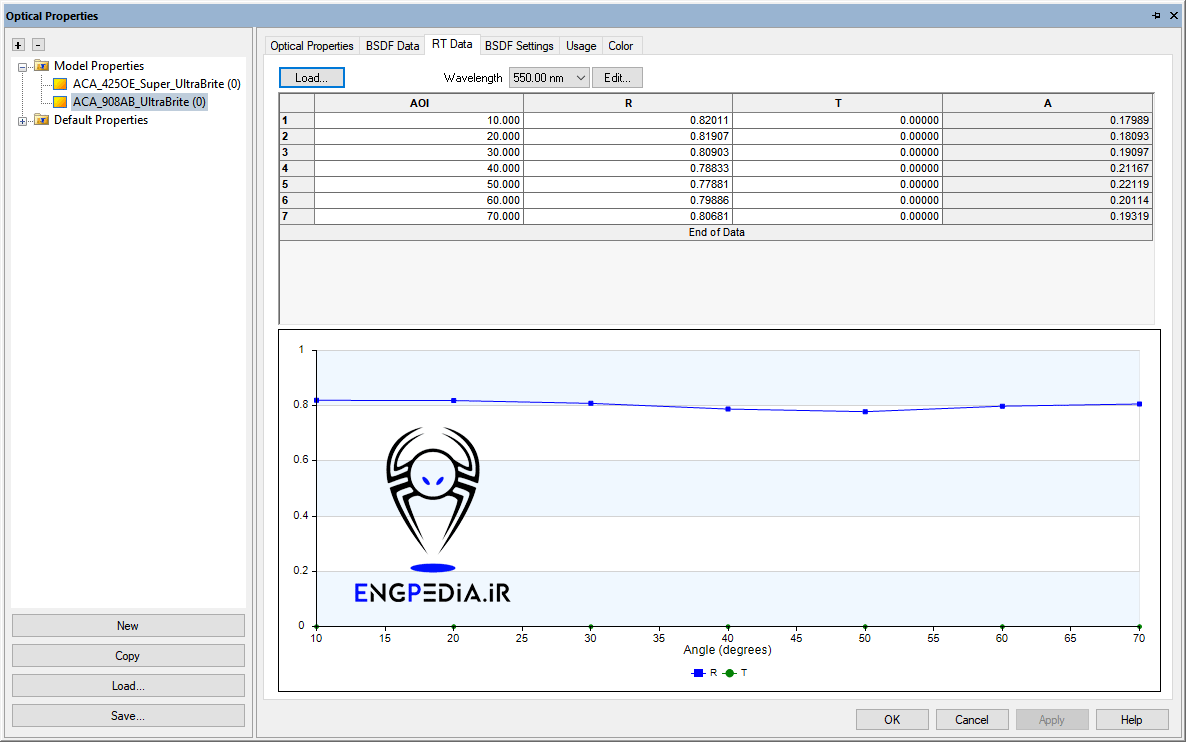The image size is (1186, 742).
Task: Confirm with the OK button
Action: [x=892, y=720]
